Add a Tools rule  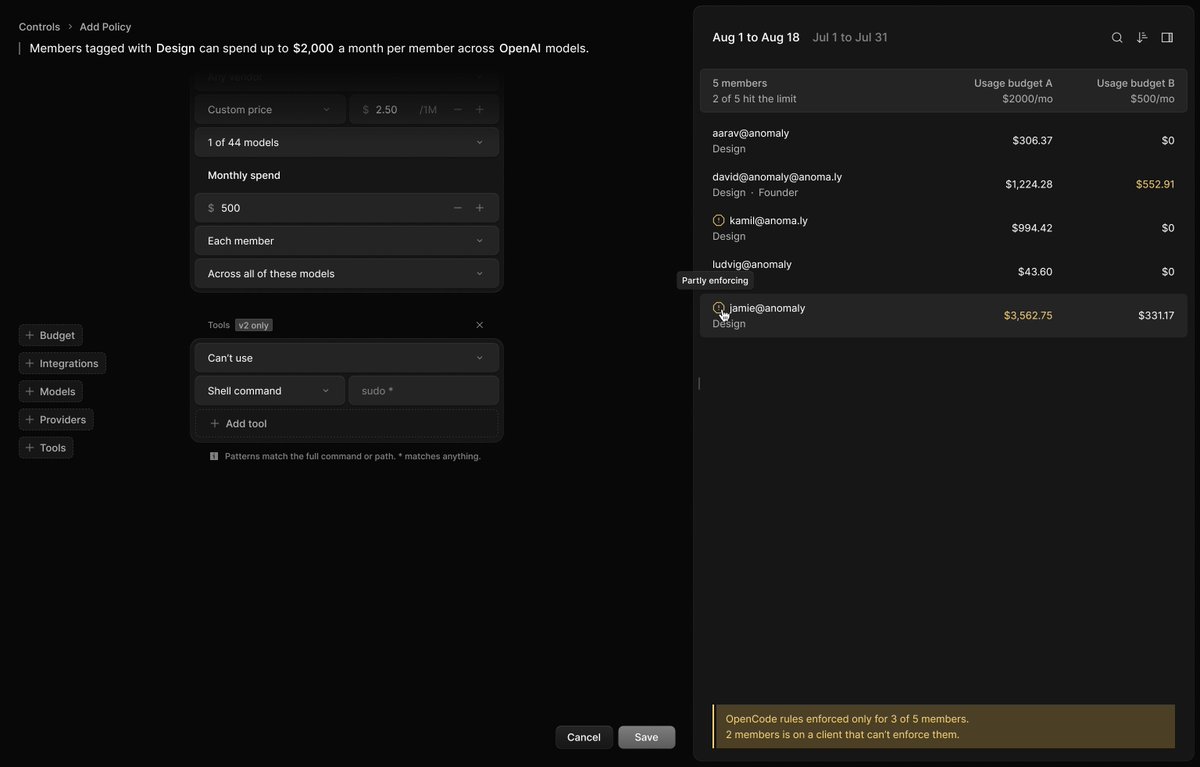click(x=46, y=448)
